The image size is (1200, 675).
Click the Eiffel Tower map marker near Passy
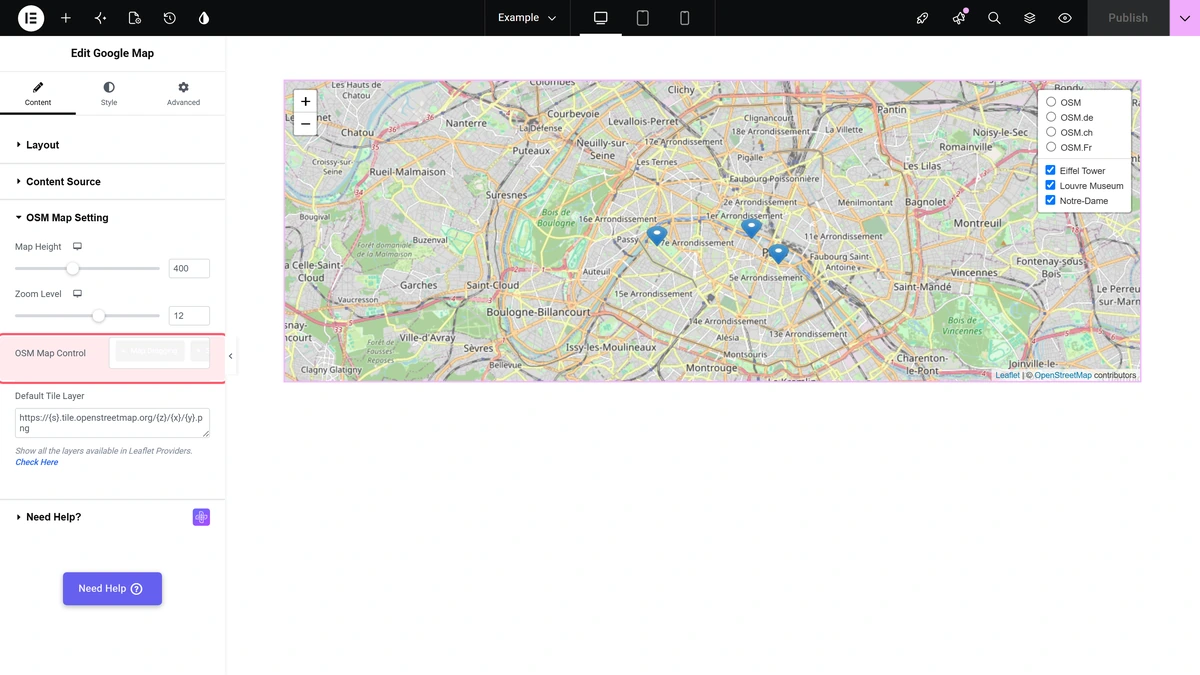point(656,236)
